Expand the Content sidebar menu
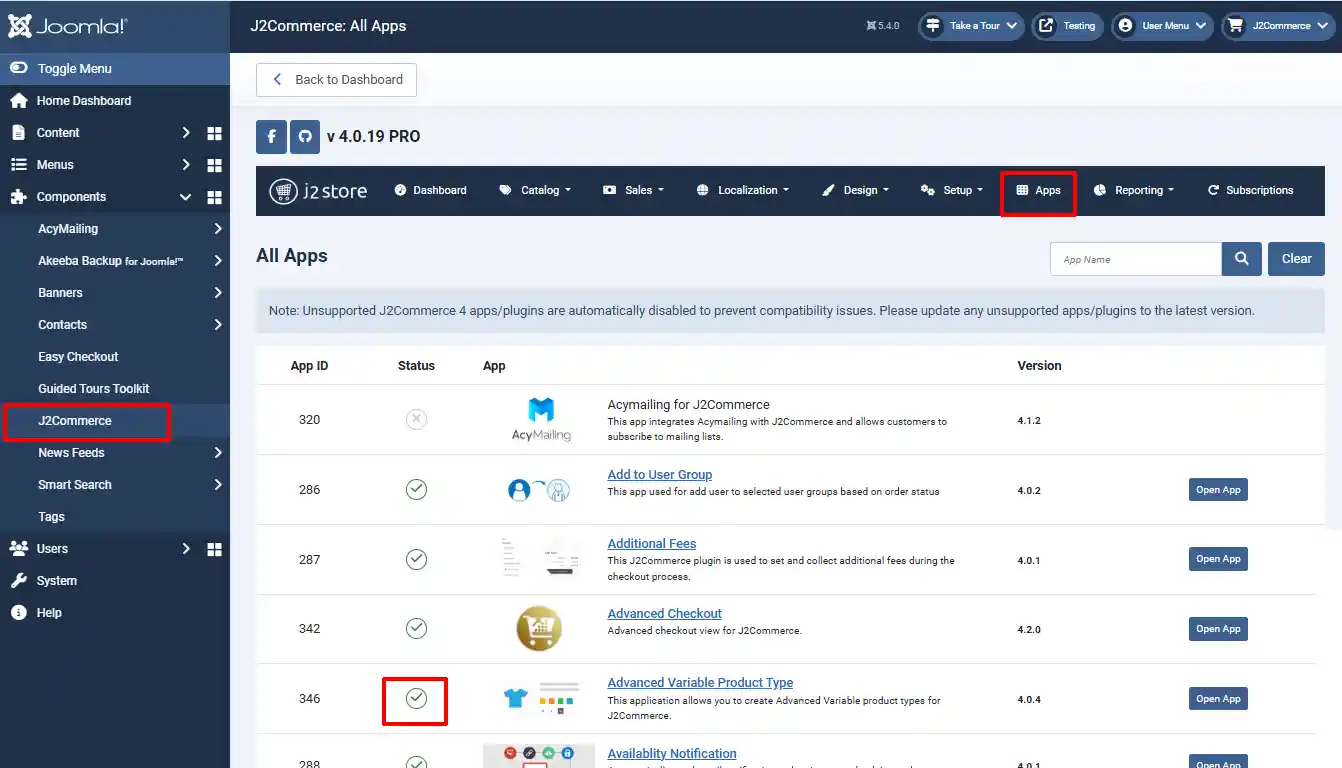 (x=186, y=133)
